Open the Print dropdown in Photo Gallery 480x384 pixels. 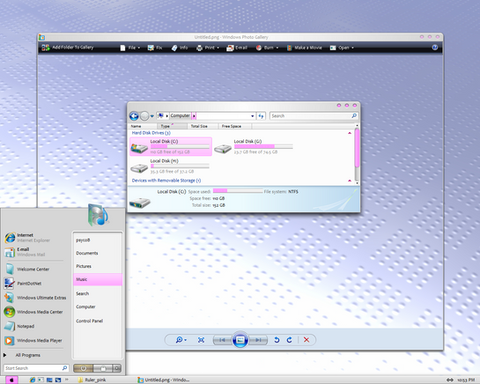(208, 48)
